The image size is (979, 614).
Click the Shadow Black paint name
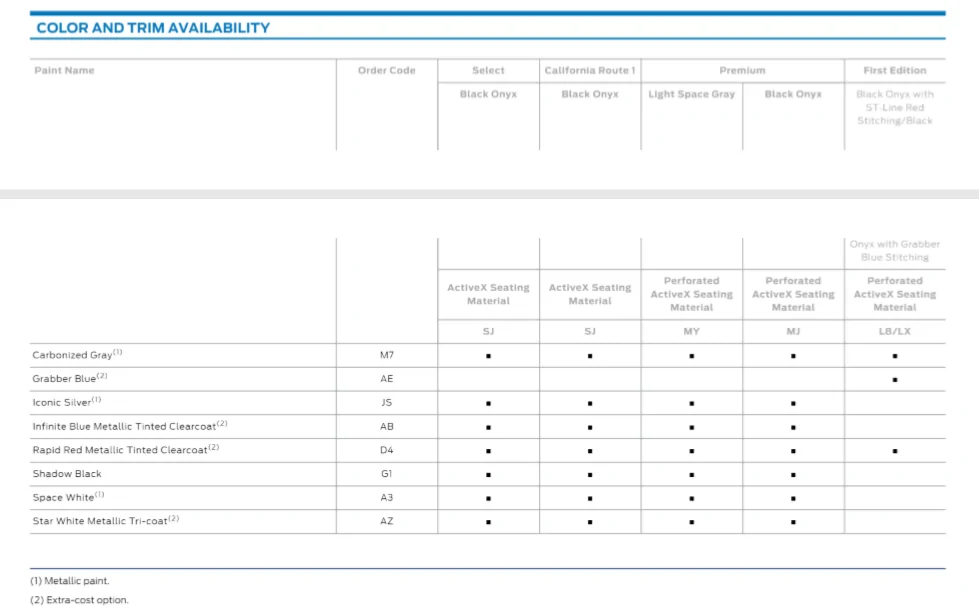67,474
